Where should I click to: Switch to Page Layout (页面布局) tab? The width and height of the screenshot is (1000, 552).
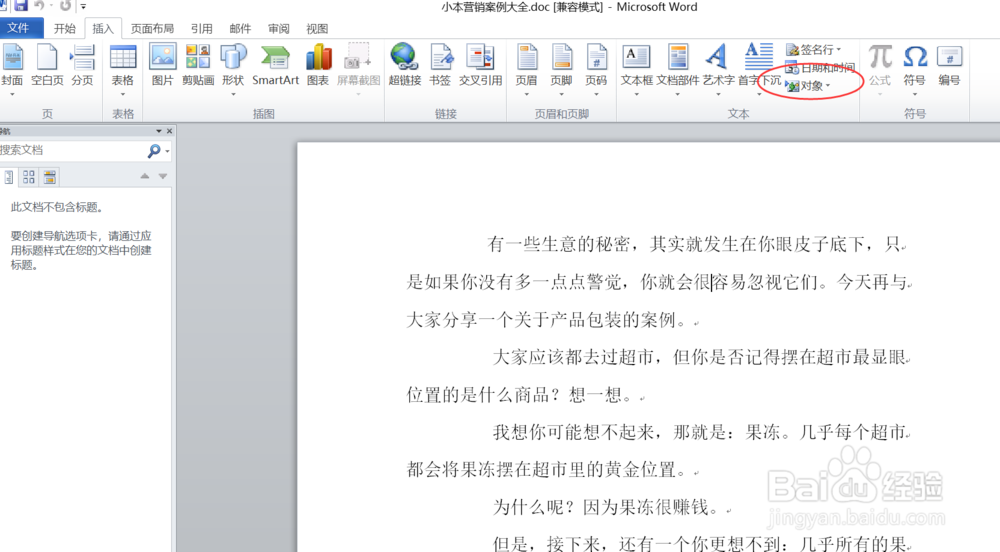point(152,29)
